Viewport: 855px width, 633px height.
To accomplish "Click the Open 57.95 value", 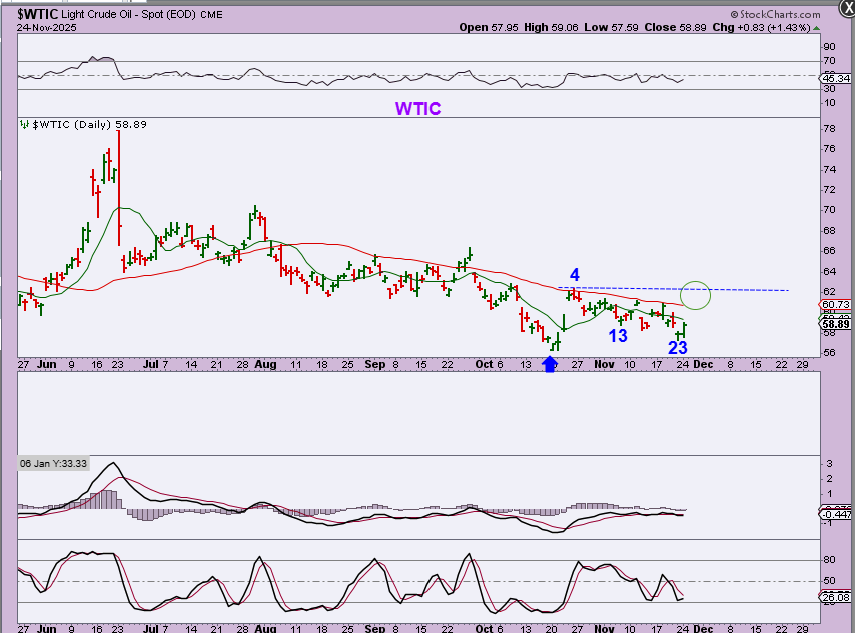I will [489, 27].
